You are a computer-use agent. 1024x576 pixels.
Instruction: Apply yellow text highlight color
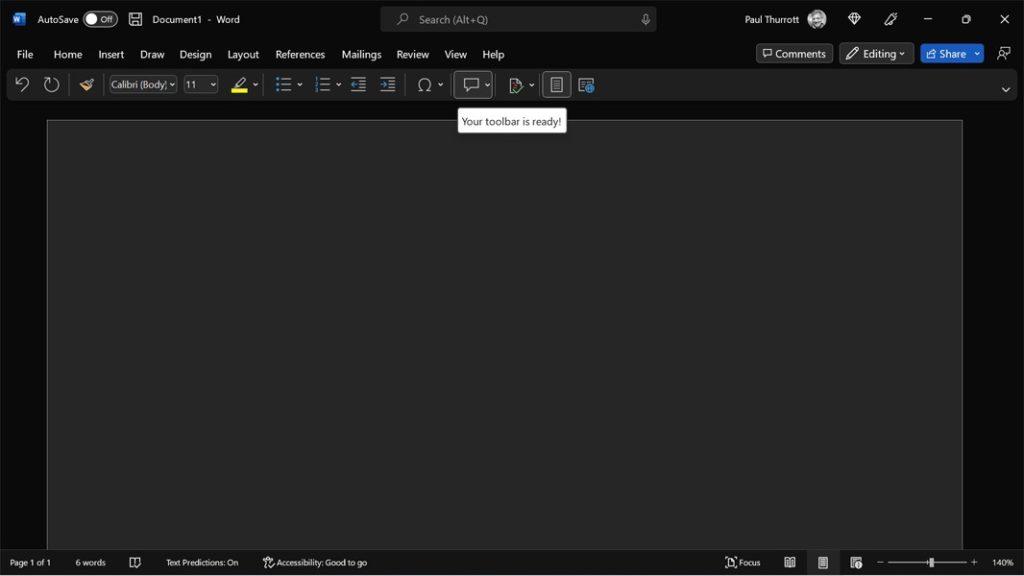click(240, 85)
